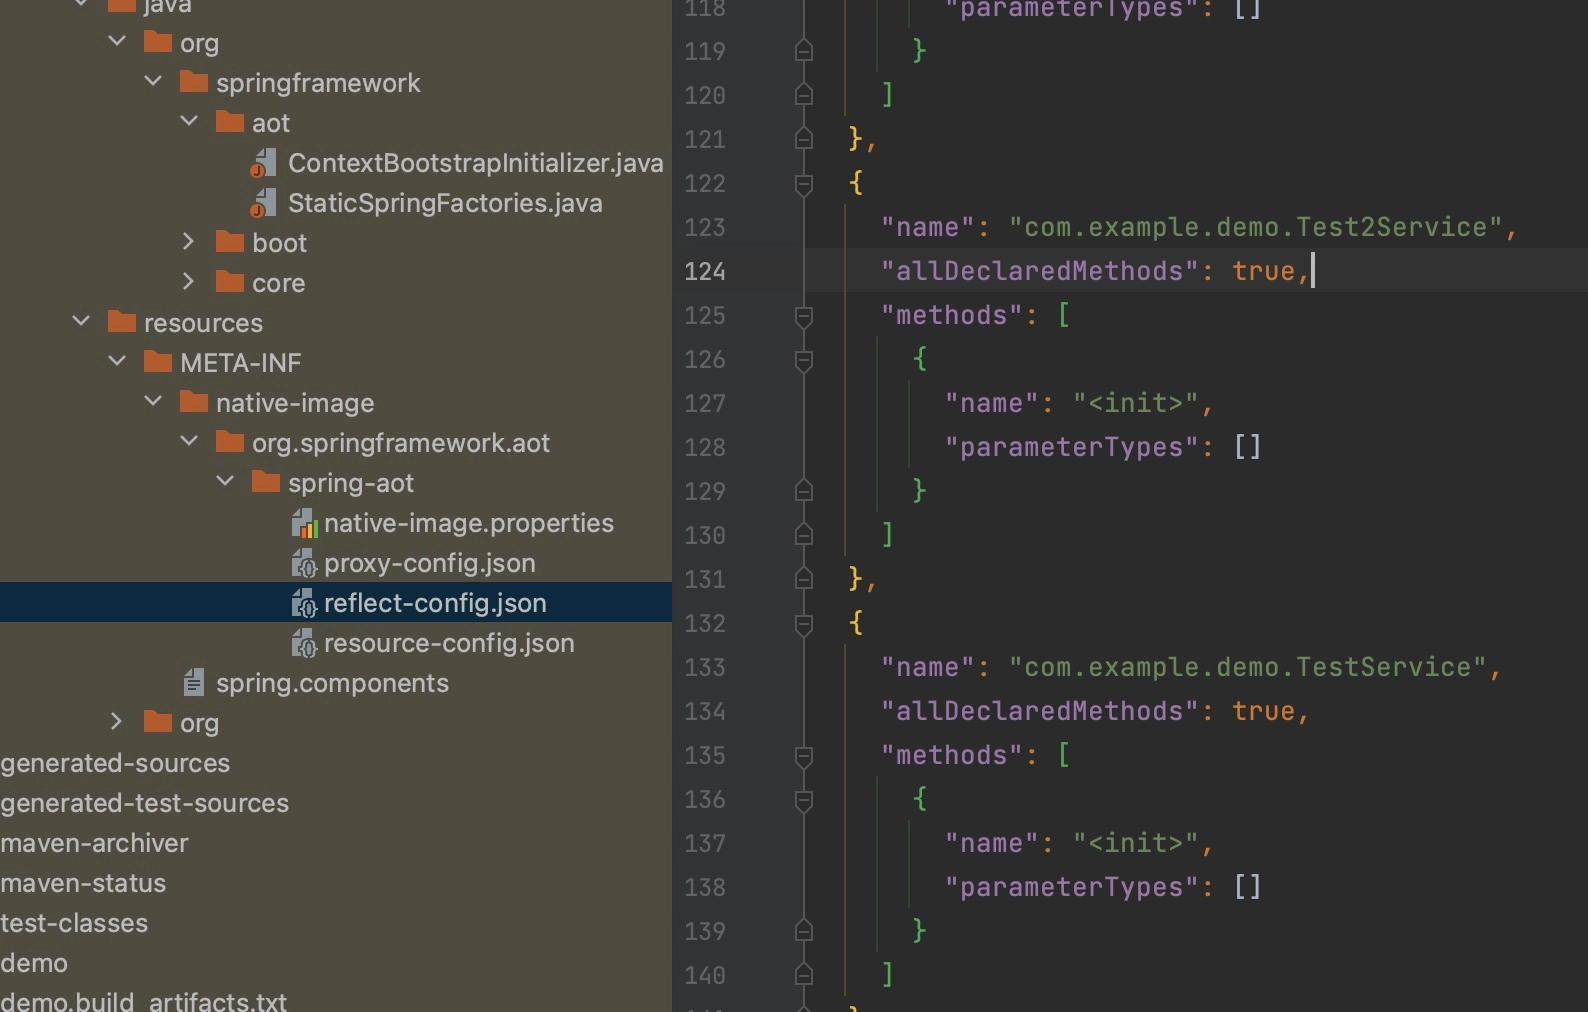Collapse the springframework folder

pos(153,81)
